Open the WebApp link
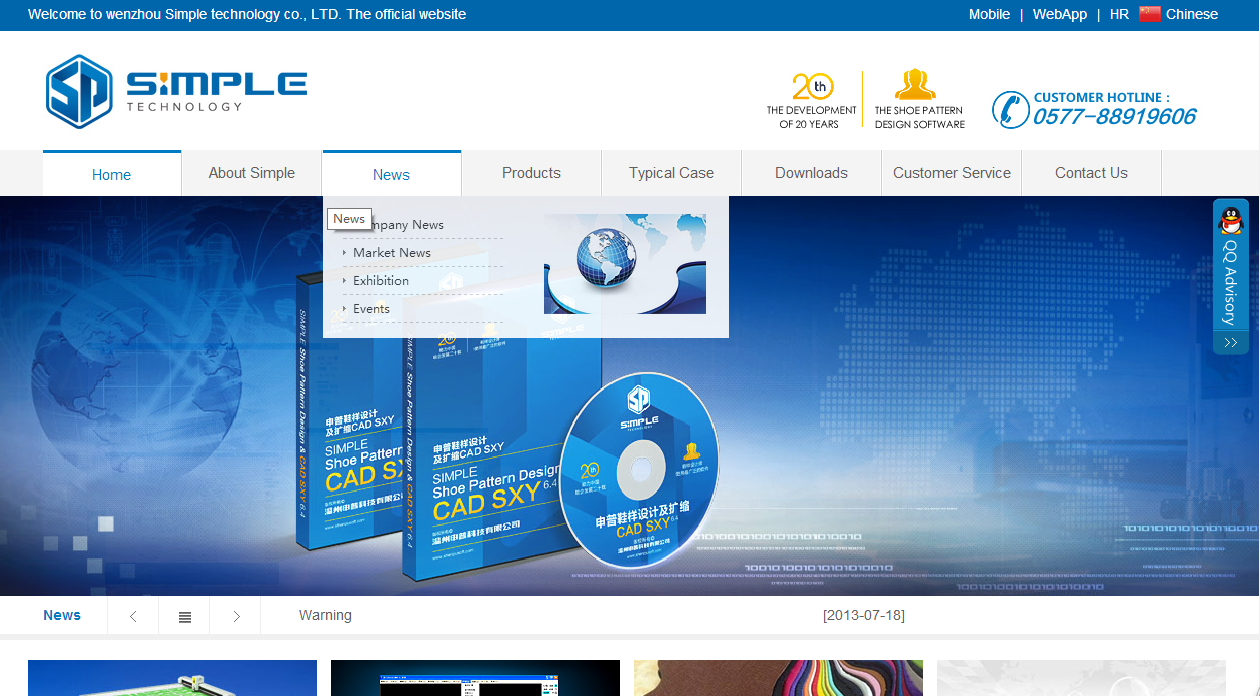Image resolution: width=1260 pixels, height=696 pixels. click(x=1060, y=14)
